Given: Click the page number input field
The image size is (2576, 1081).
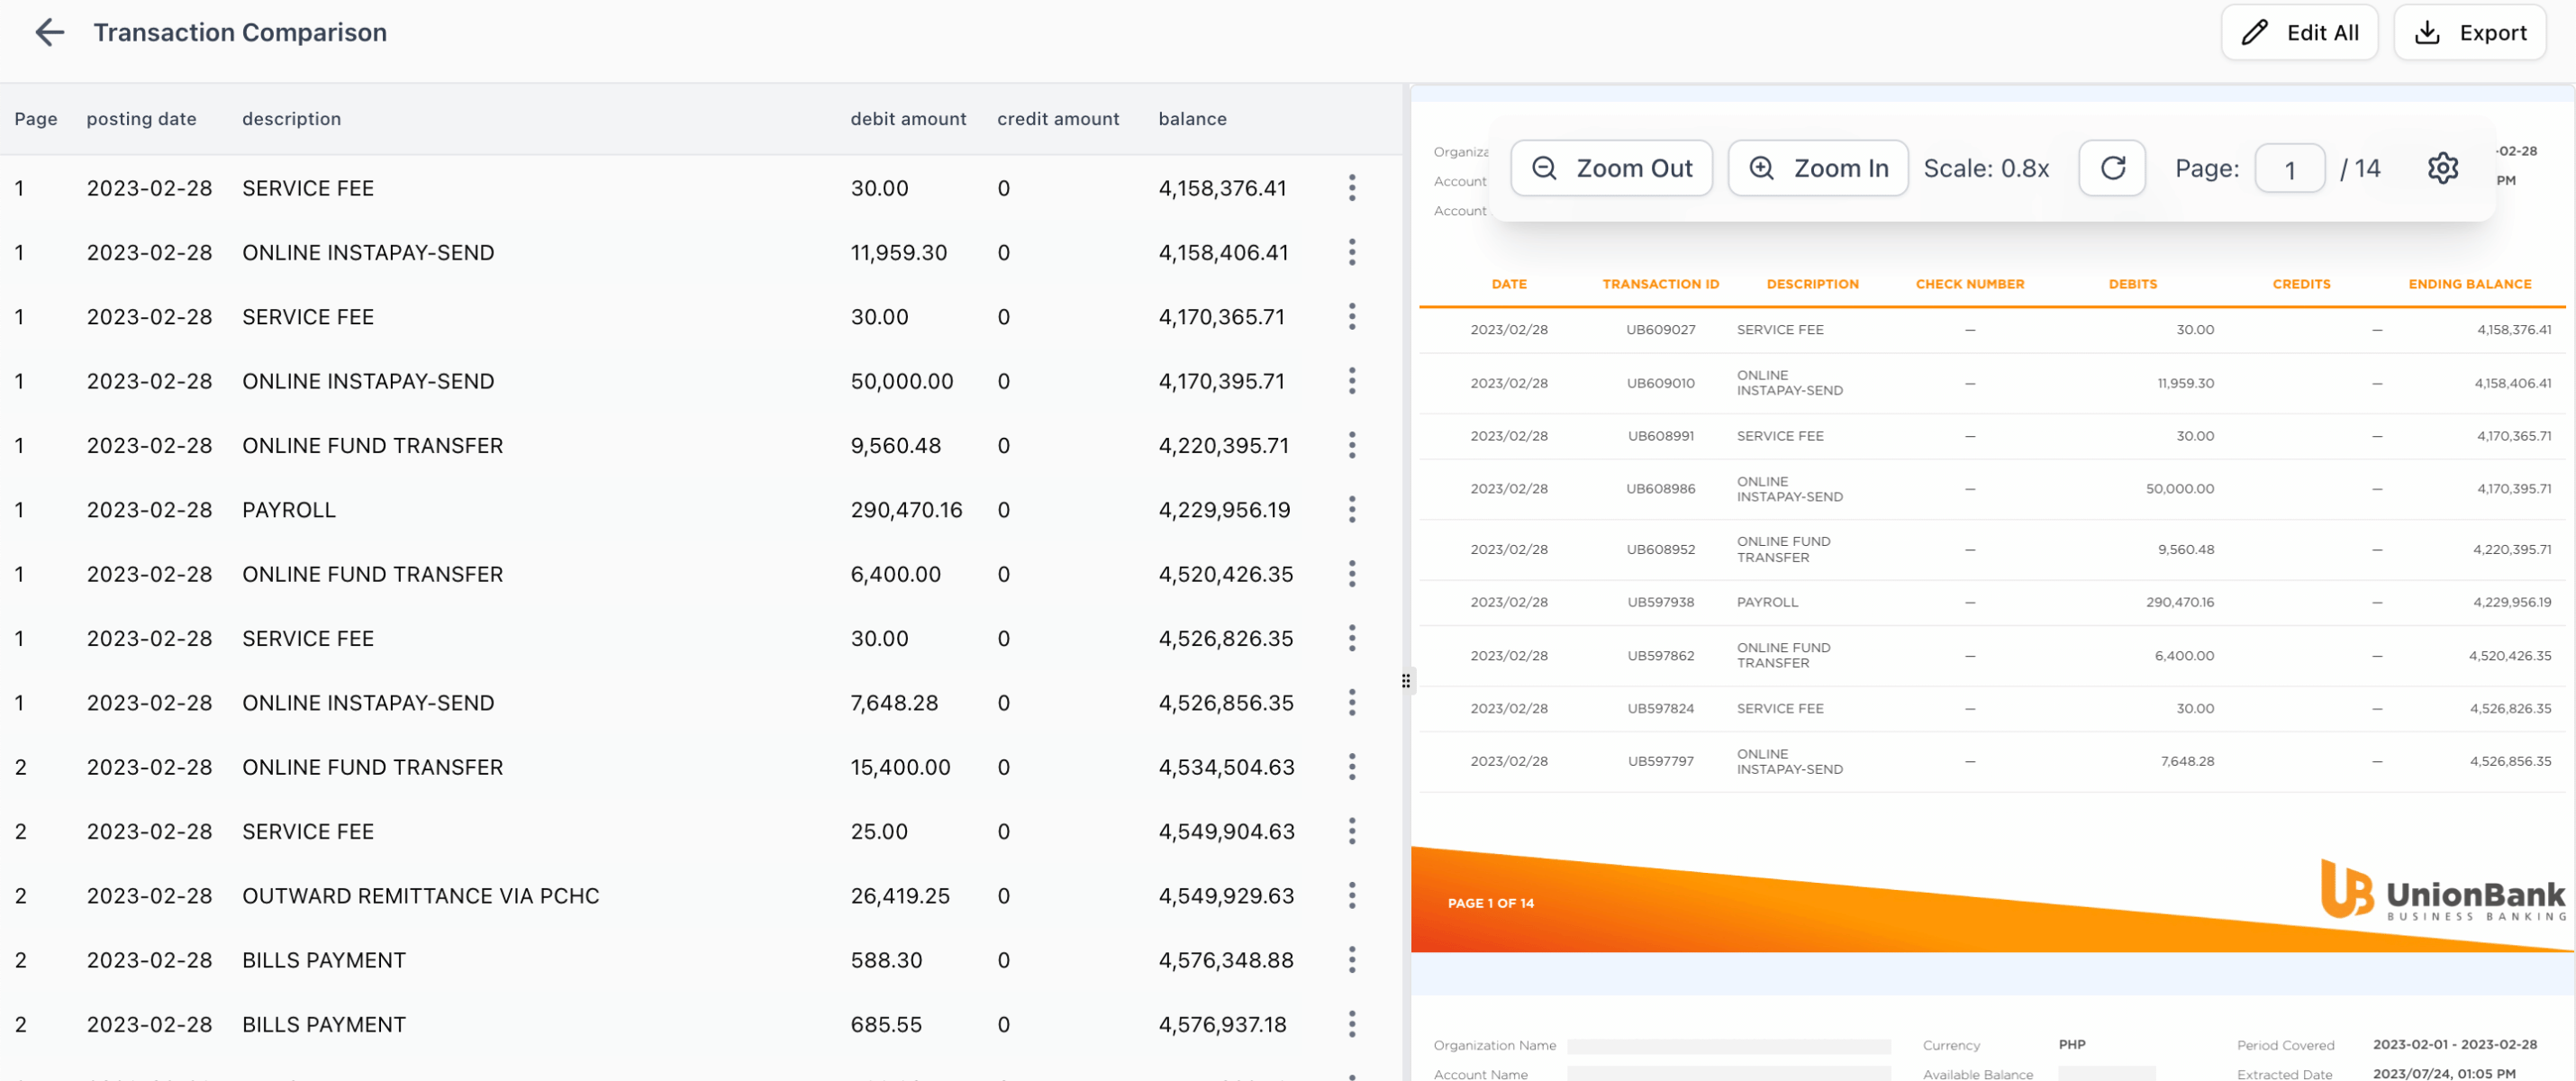Looking at the screenshot, I should click(2290, 168).
